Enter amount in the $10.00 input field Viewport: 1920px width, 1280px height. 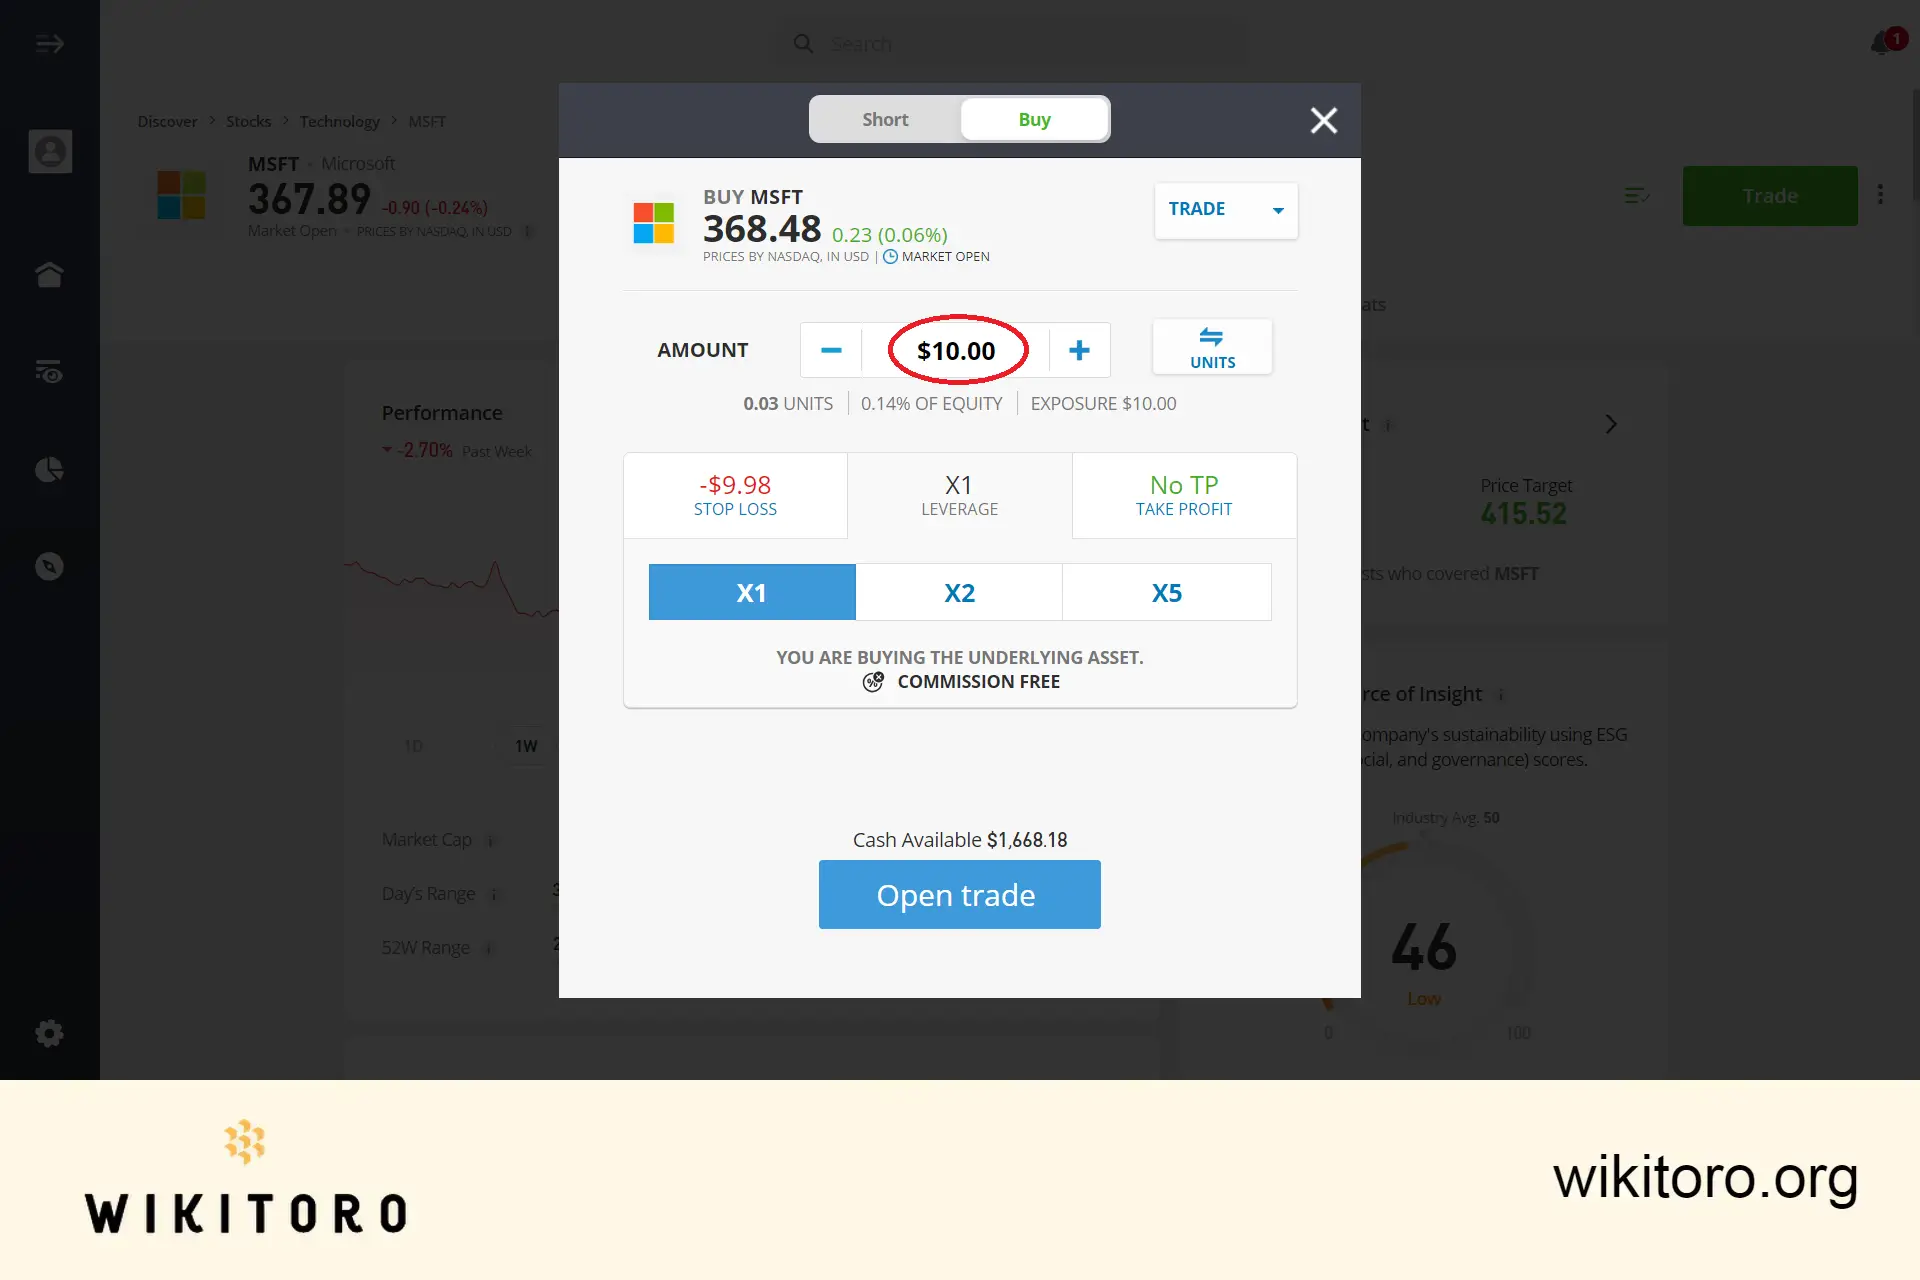pos(954,350)
